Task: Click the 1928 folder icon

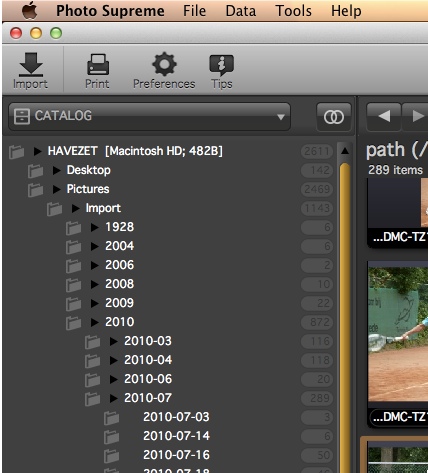Action: [x=74, y=227]
